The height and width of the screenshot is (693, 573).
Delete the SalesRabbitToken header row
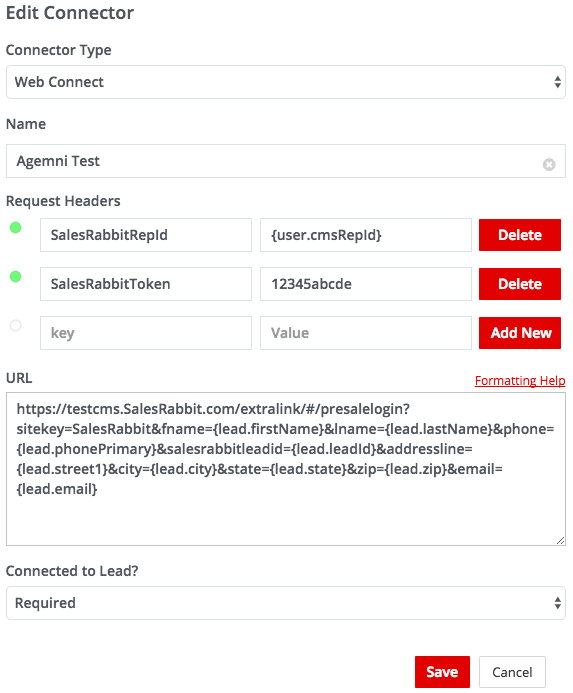pos(520,284)
